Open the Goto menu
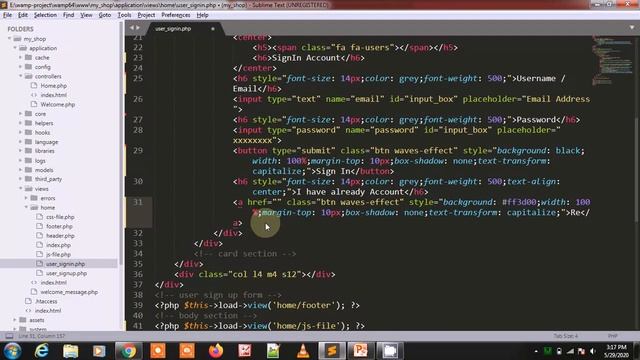The image size is (640, 360). click(105, 15)
